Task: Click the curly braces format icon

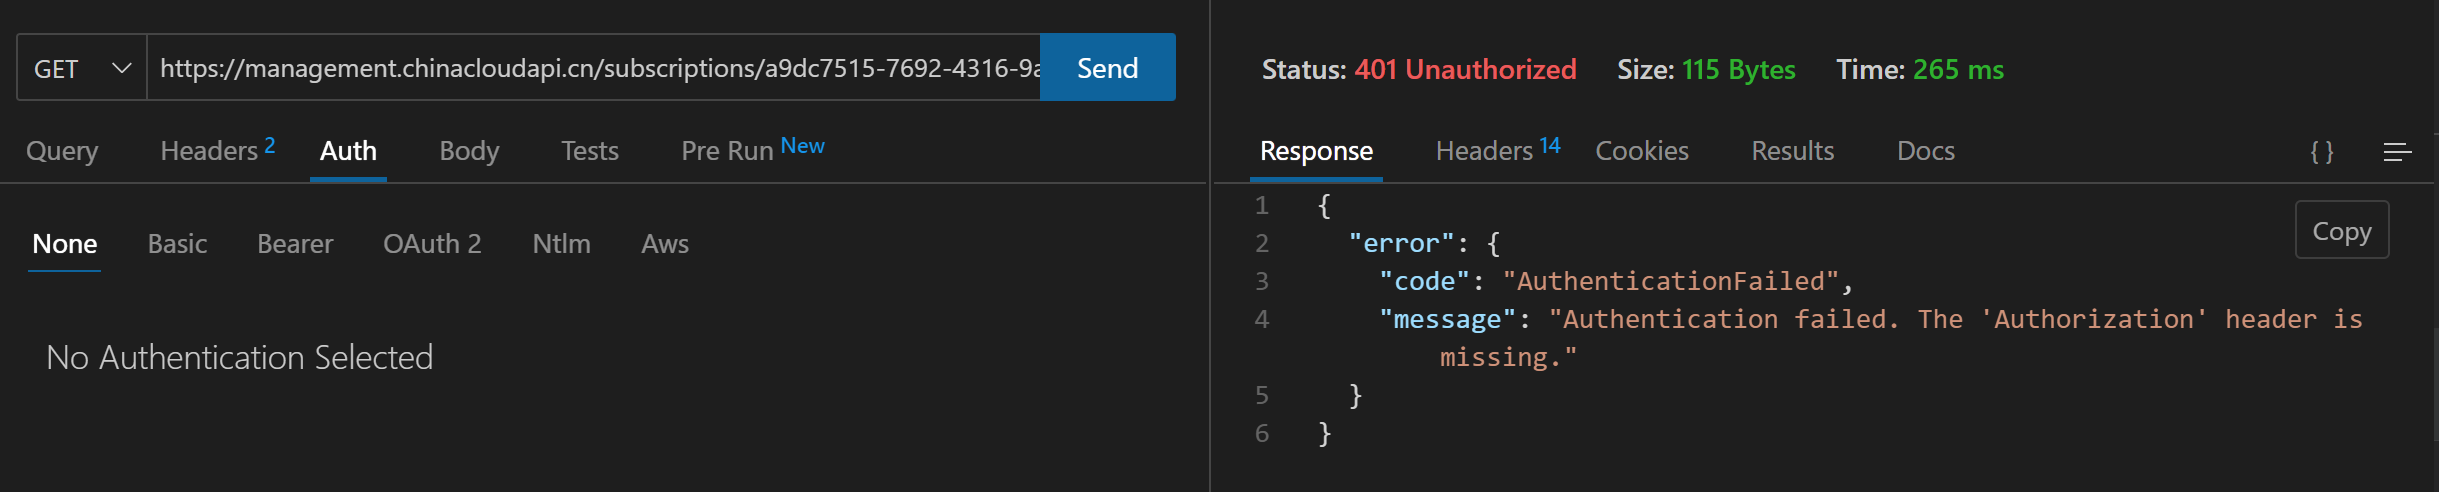Action: pos(2322,152)
